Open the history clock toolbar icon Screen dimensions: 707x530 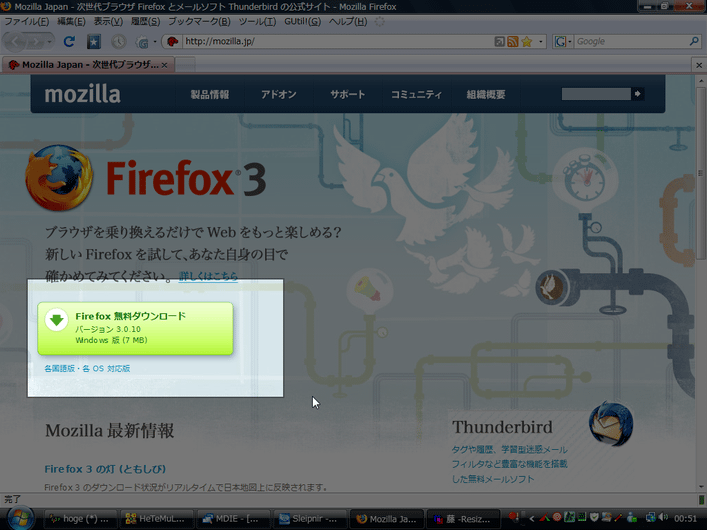(x=119, y=41)
